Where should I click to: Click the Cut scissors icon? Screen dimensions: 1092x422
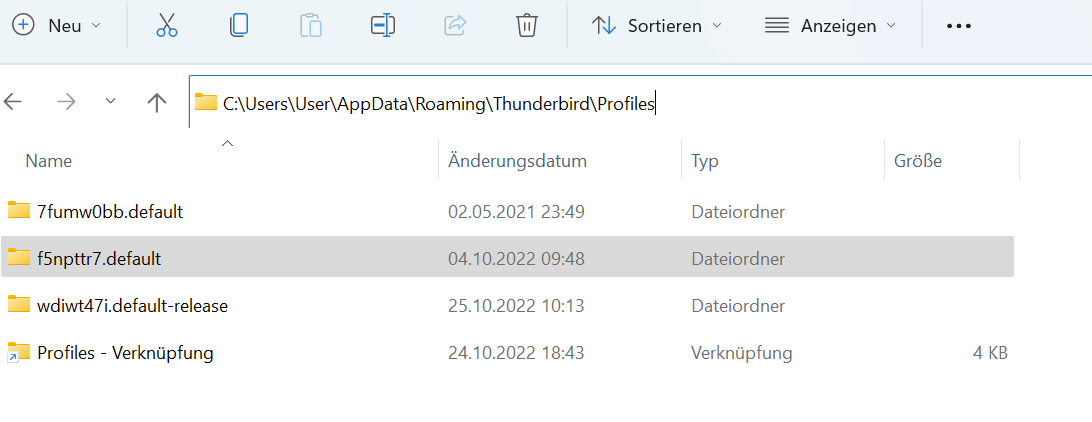tap(167, 25)
